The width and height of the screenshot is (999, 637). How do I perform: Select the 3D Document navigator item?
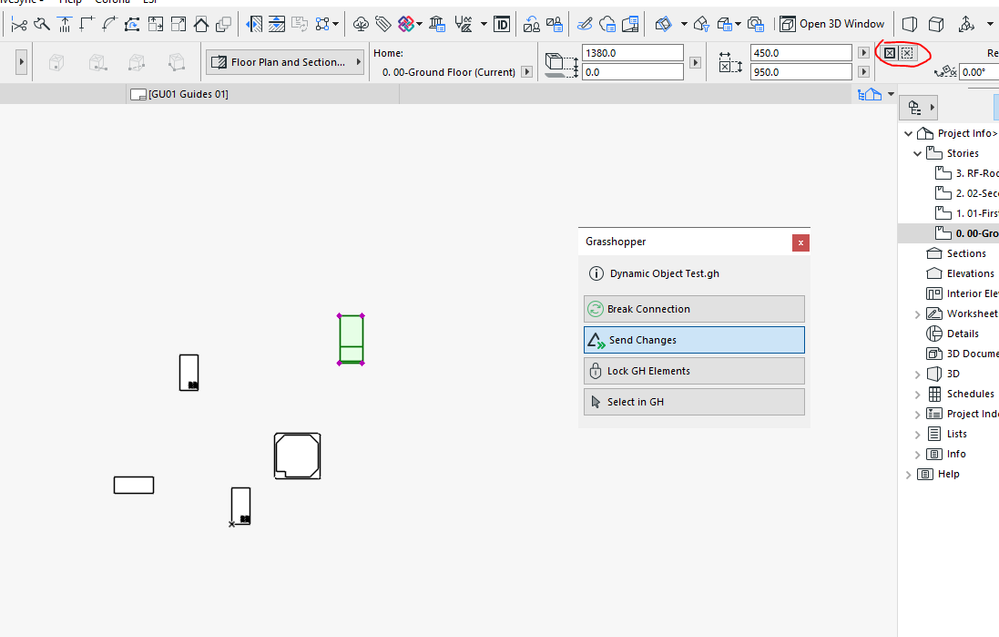tap(962, 354)
